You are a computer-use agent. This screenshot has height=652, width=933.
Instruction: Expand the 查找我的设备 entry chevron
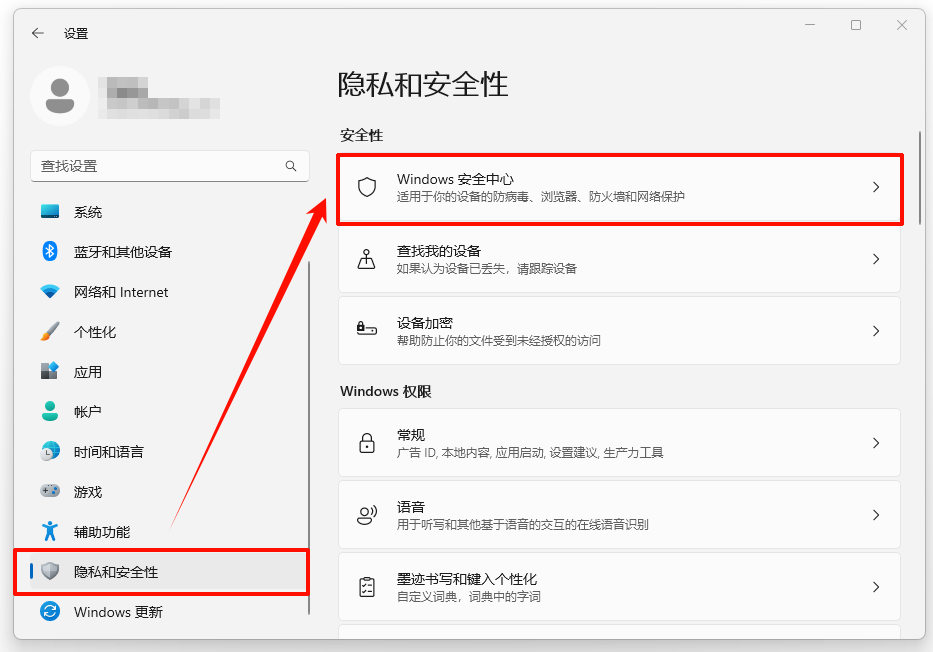pyautogui.click(x=877, y=260)
